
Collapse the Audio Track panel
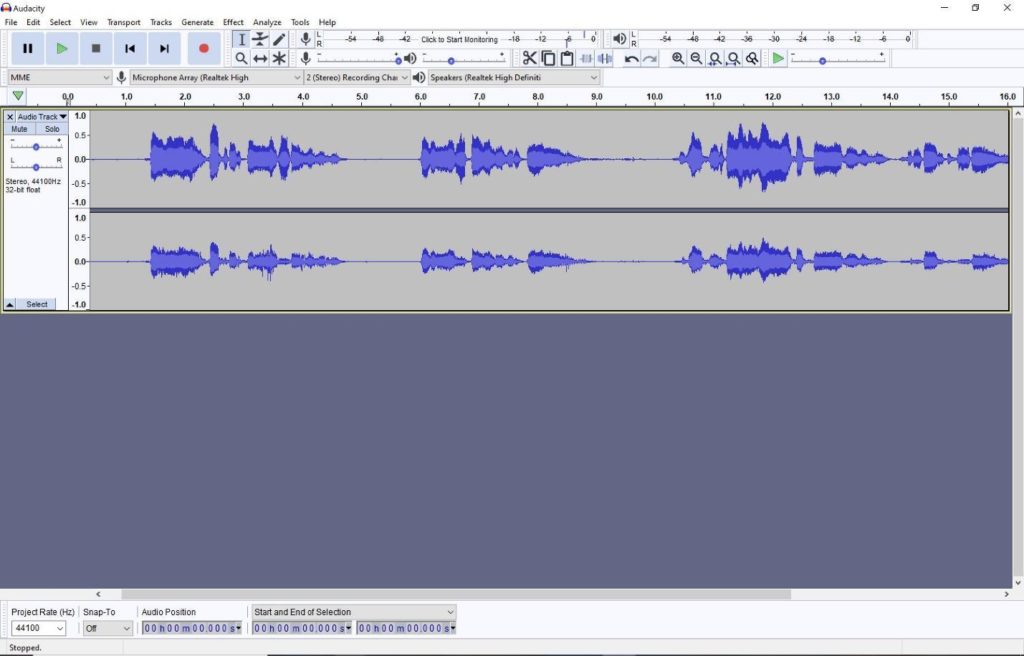tap(9, 302)
